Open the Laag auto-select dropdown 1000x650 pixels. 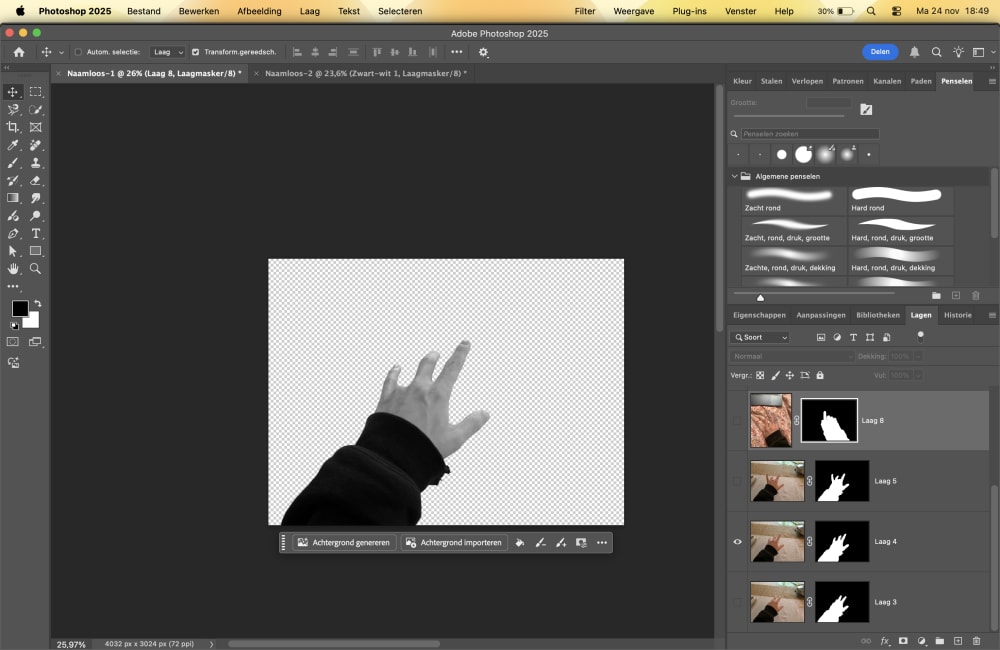click(x=168, y=52)
